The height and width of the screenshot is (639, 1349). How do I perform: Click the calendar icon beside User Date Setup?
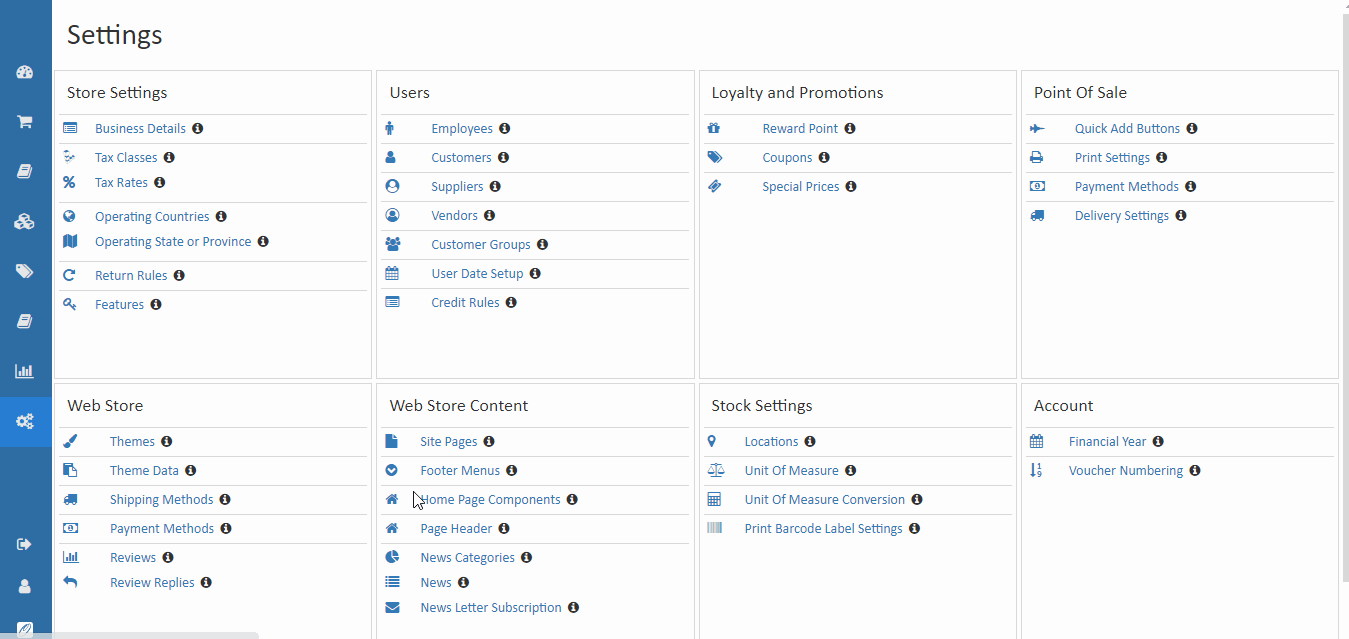point(392,274)
